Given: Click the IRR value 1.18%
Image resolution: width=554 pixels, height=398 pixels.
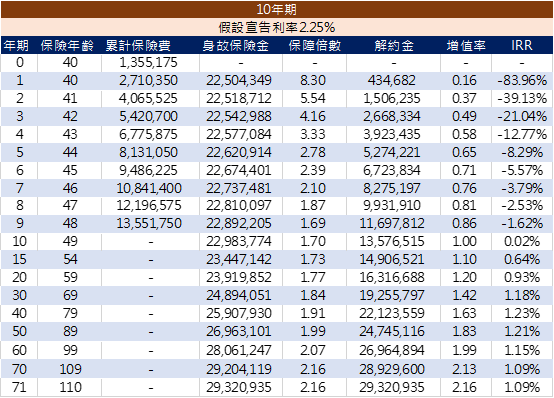Looking at the screenshot, I should coord(522,295).
